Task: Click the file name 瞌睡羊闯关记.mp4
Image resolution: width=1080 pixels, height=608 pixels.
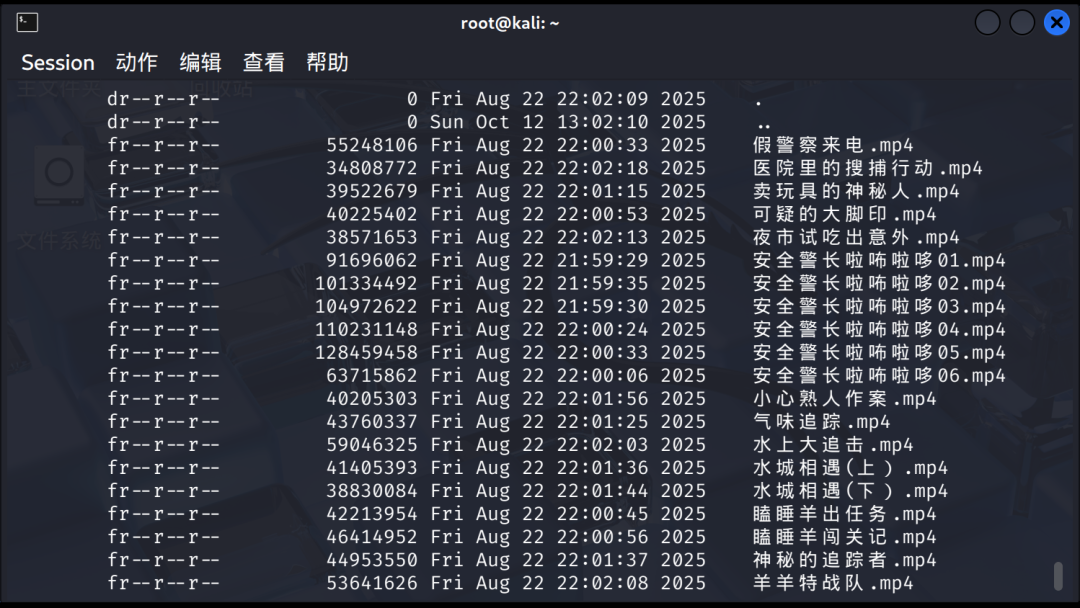Action: (x=844, y=538)
